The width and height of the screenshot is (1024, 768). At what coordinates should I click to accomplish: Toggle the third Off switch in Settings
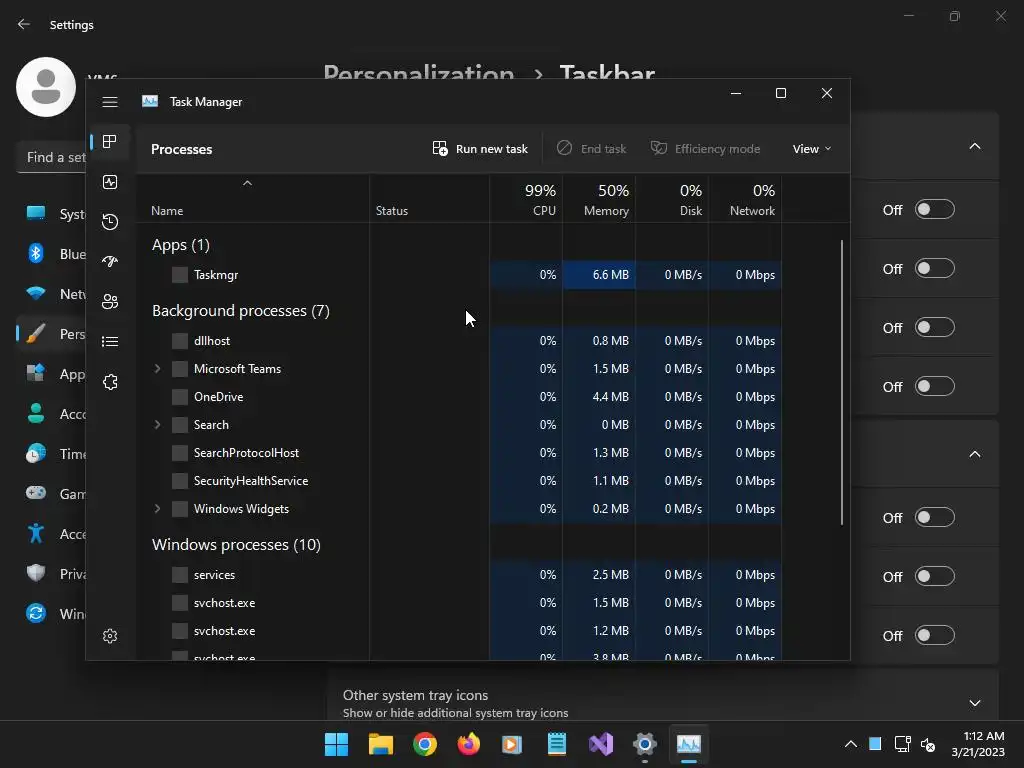click(935, 327)
